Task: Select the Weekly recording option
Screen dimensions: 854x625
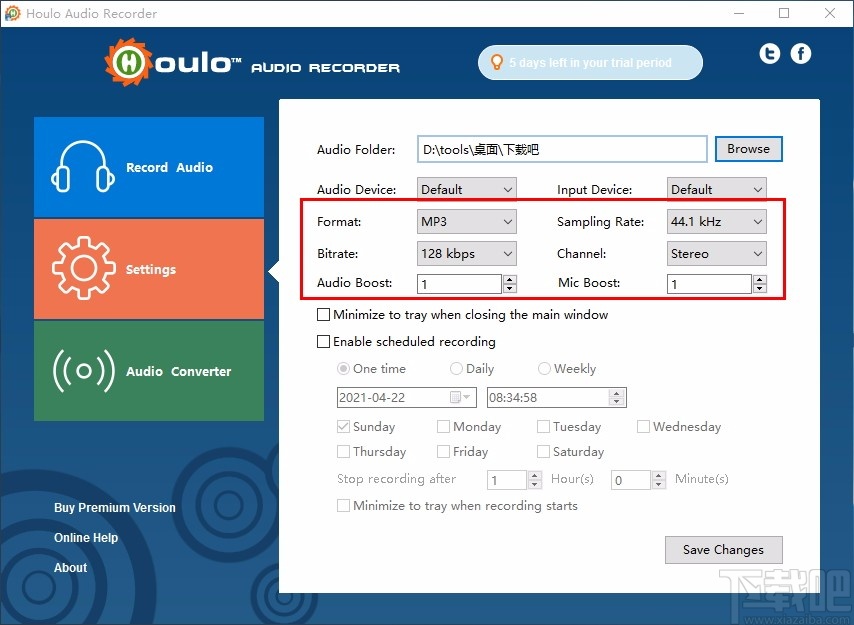Action: pos(544,368)
